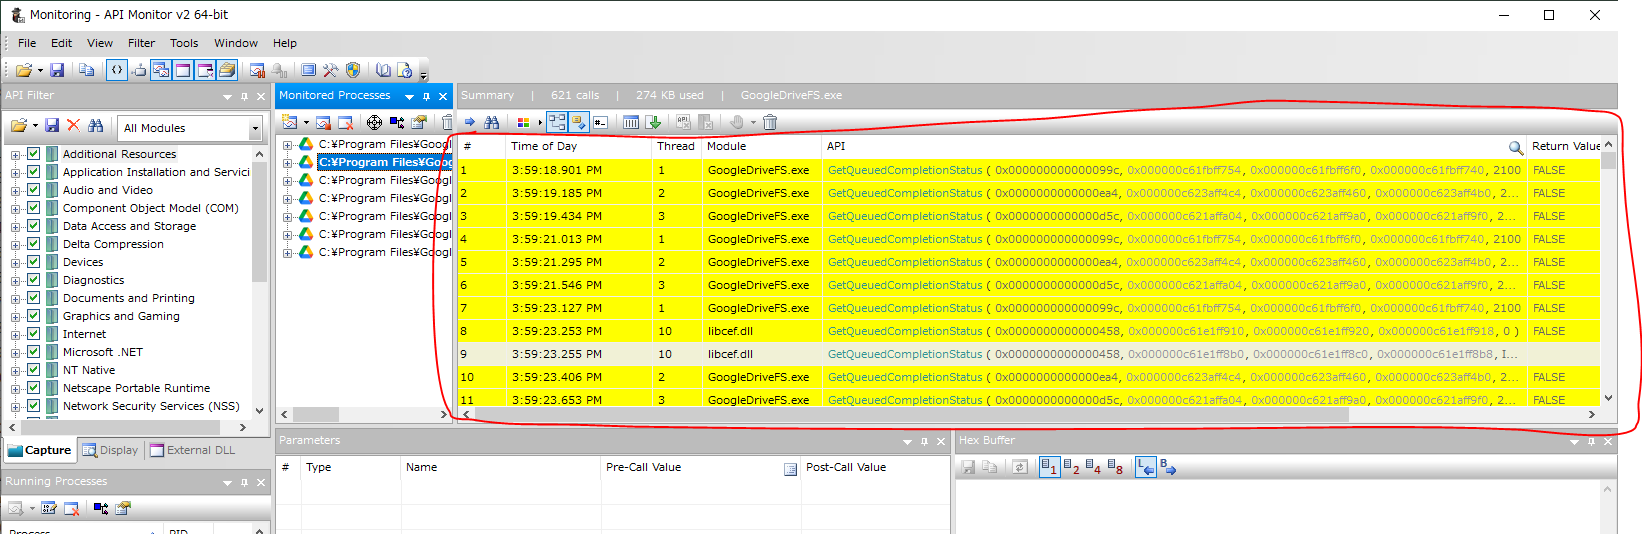Click the Module column header
The image size is (1642, 534).
(x=762, y=146)
